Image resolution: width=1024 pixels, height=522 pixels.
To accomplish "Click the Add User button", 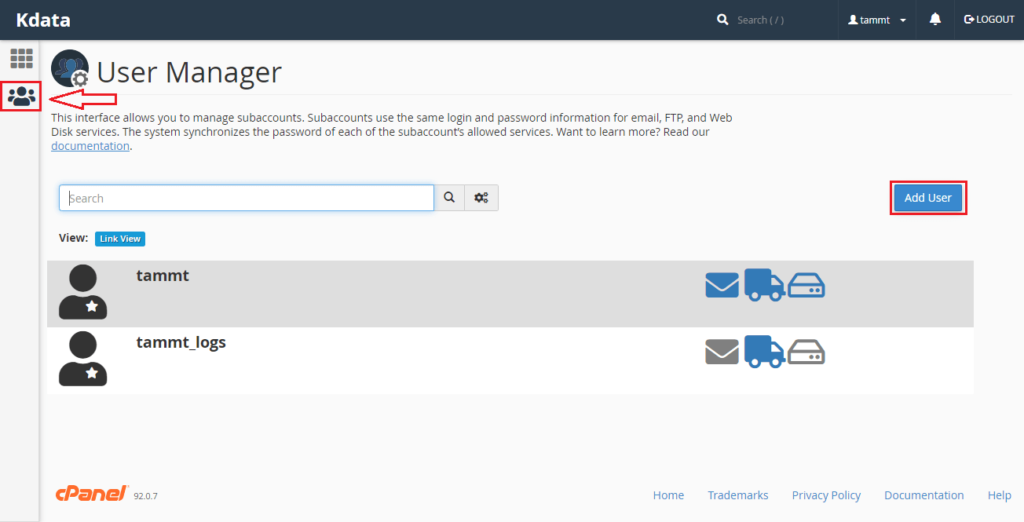I will 928,197.
